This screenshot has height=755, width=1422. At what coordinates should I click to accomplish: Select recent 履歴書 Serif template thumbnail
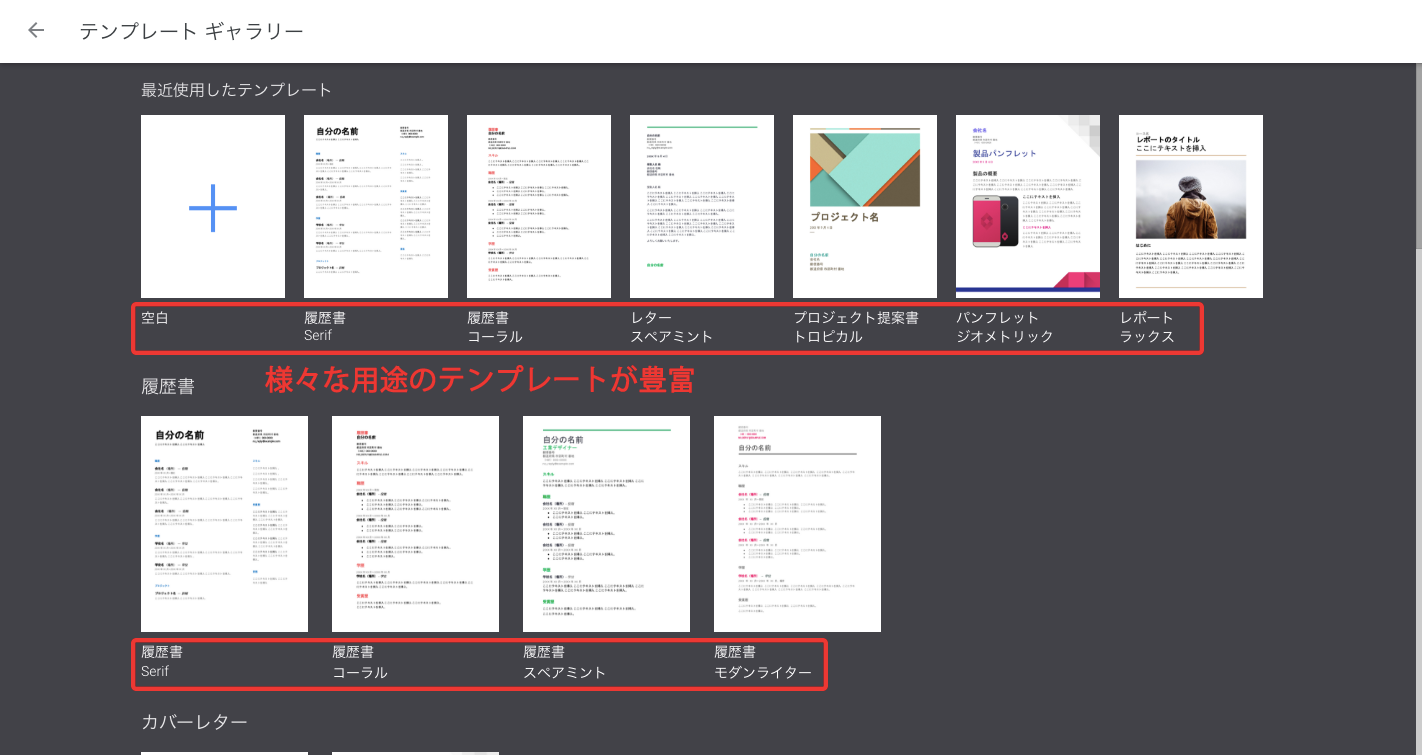[x=376, y=207]
